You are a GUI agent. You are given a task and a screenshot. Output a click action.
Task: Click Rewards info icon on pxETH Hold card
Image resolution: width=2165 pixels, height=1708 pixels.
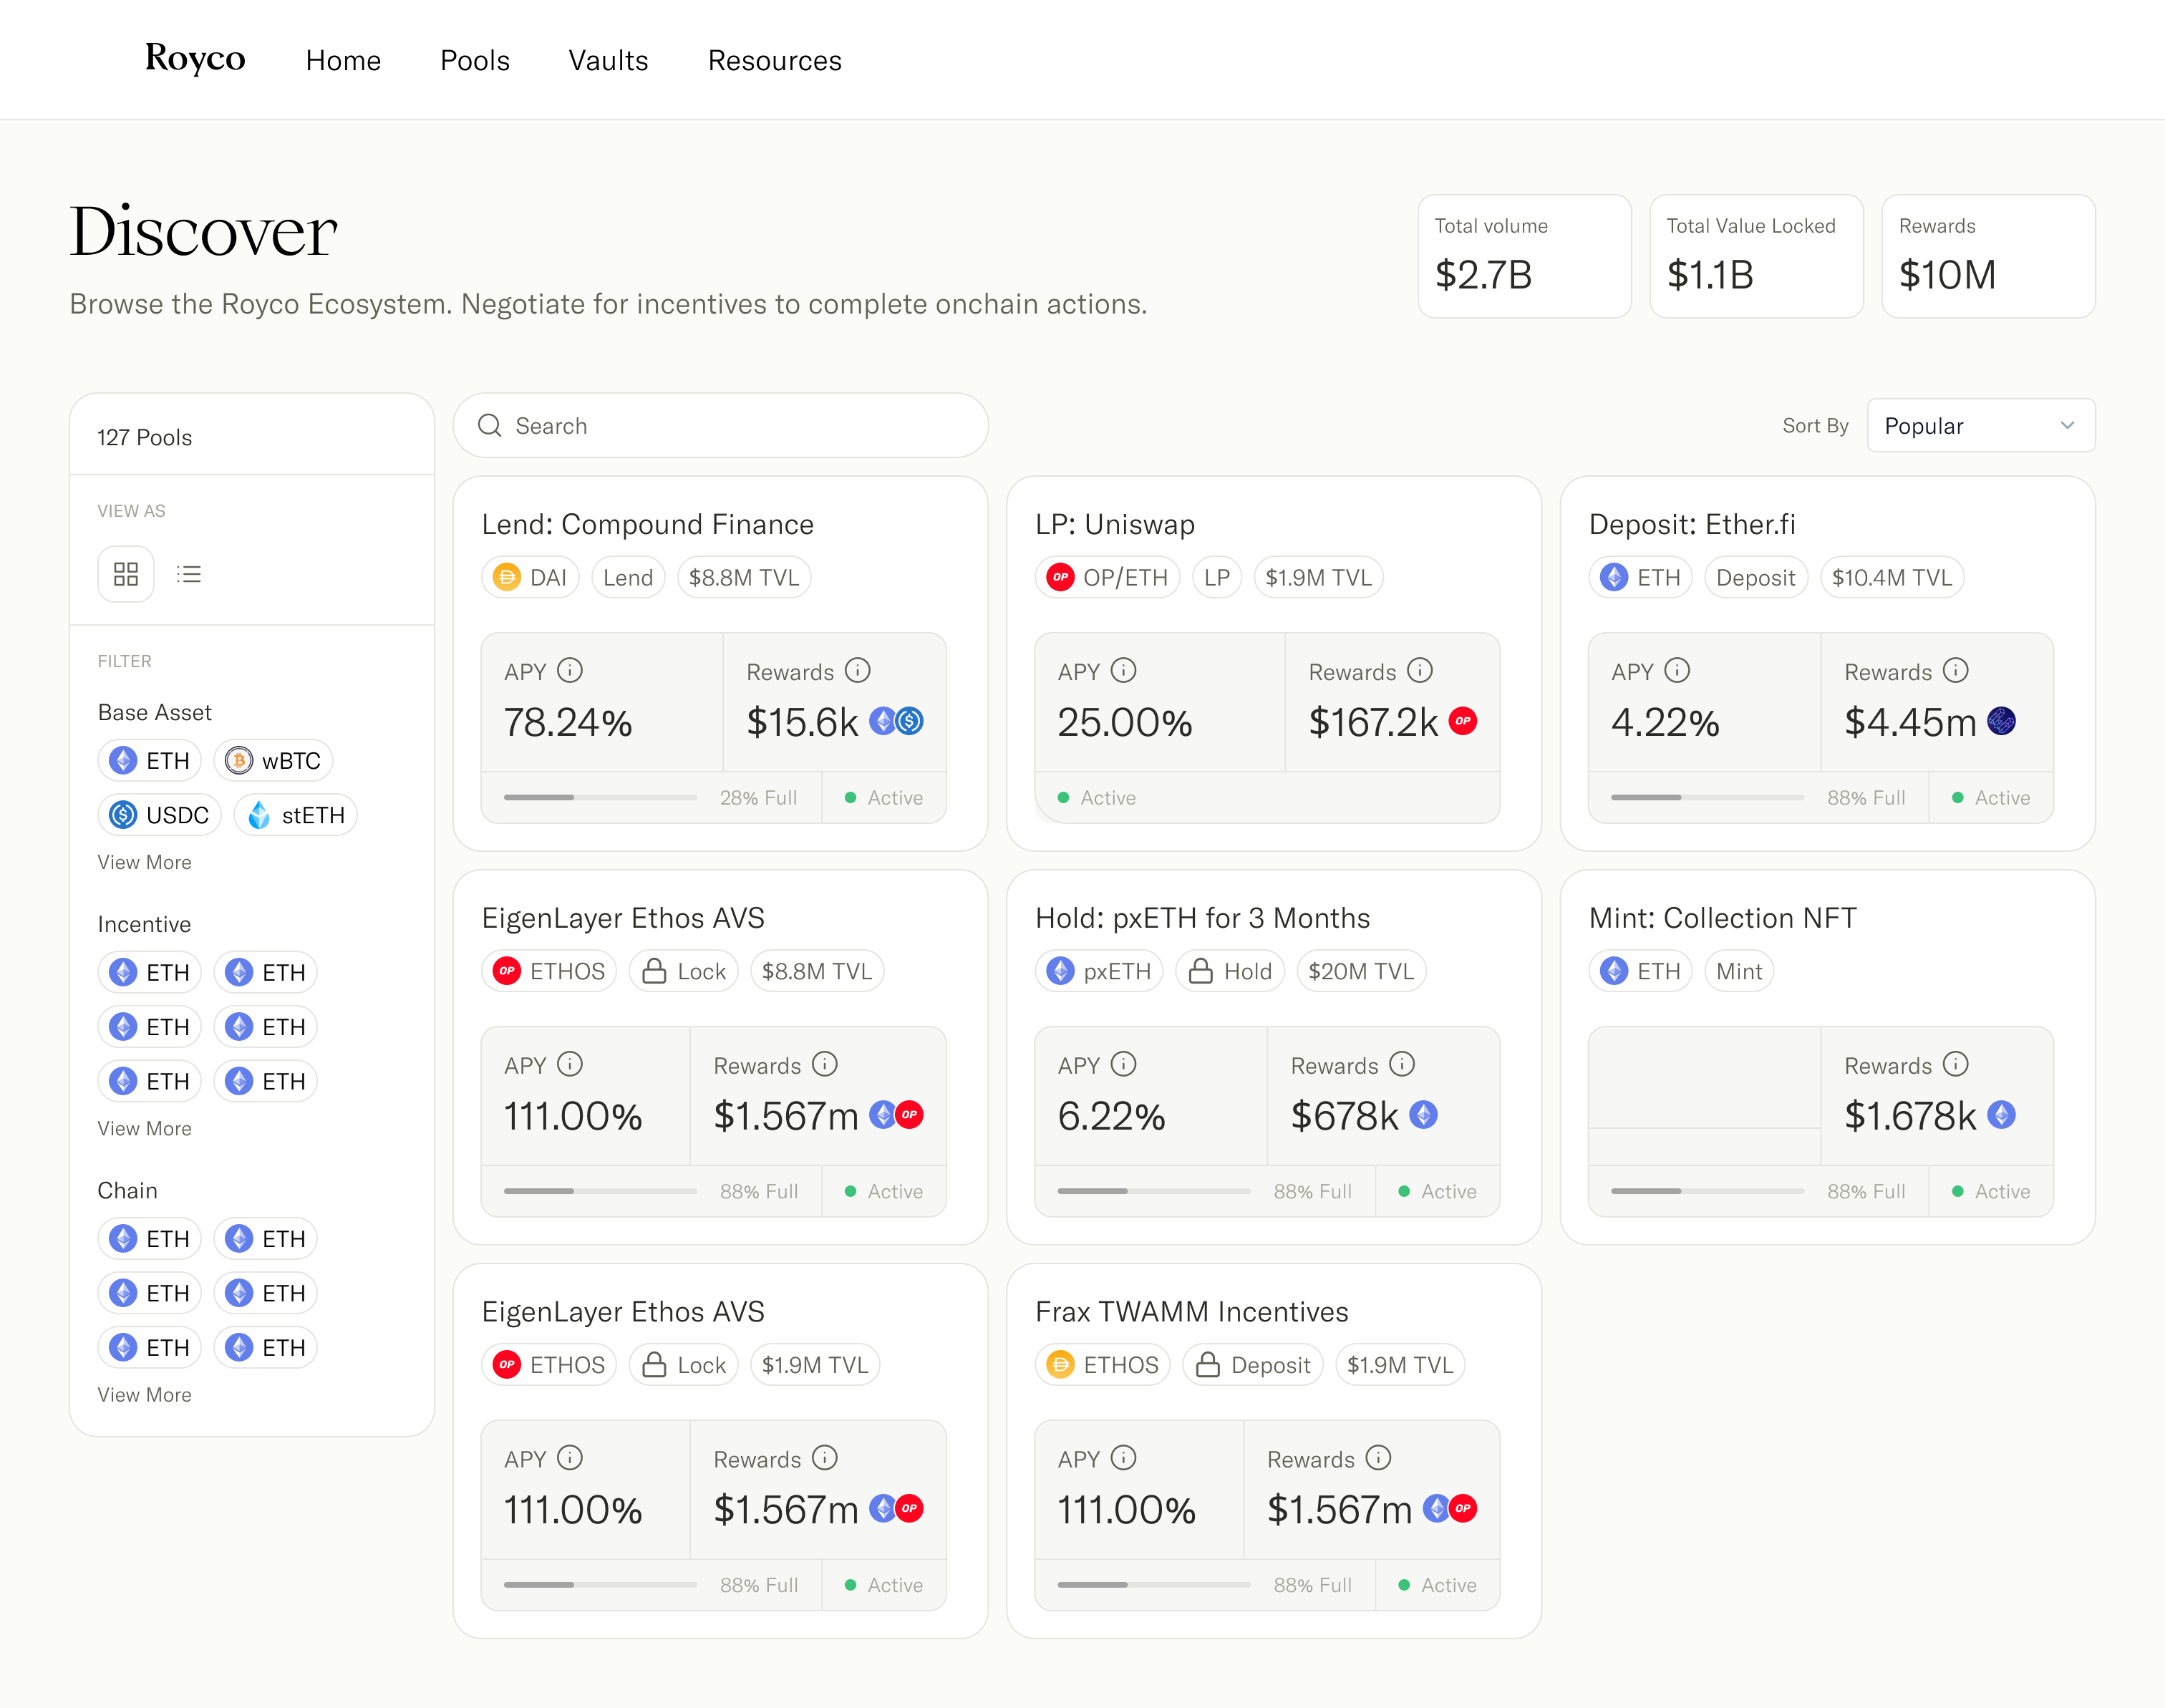[x=1402, y=1064]
